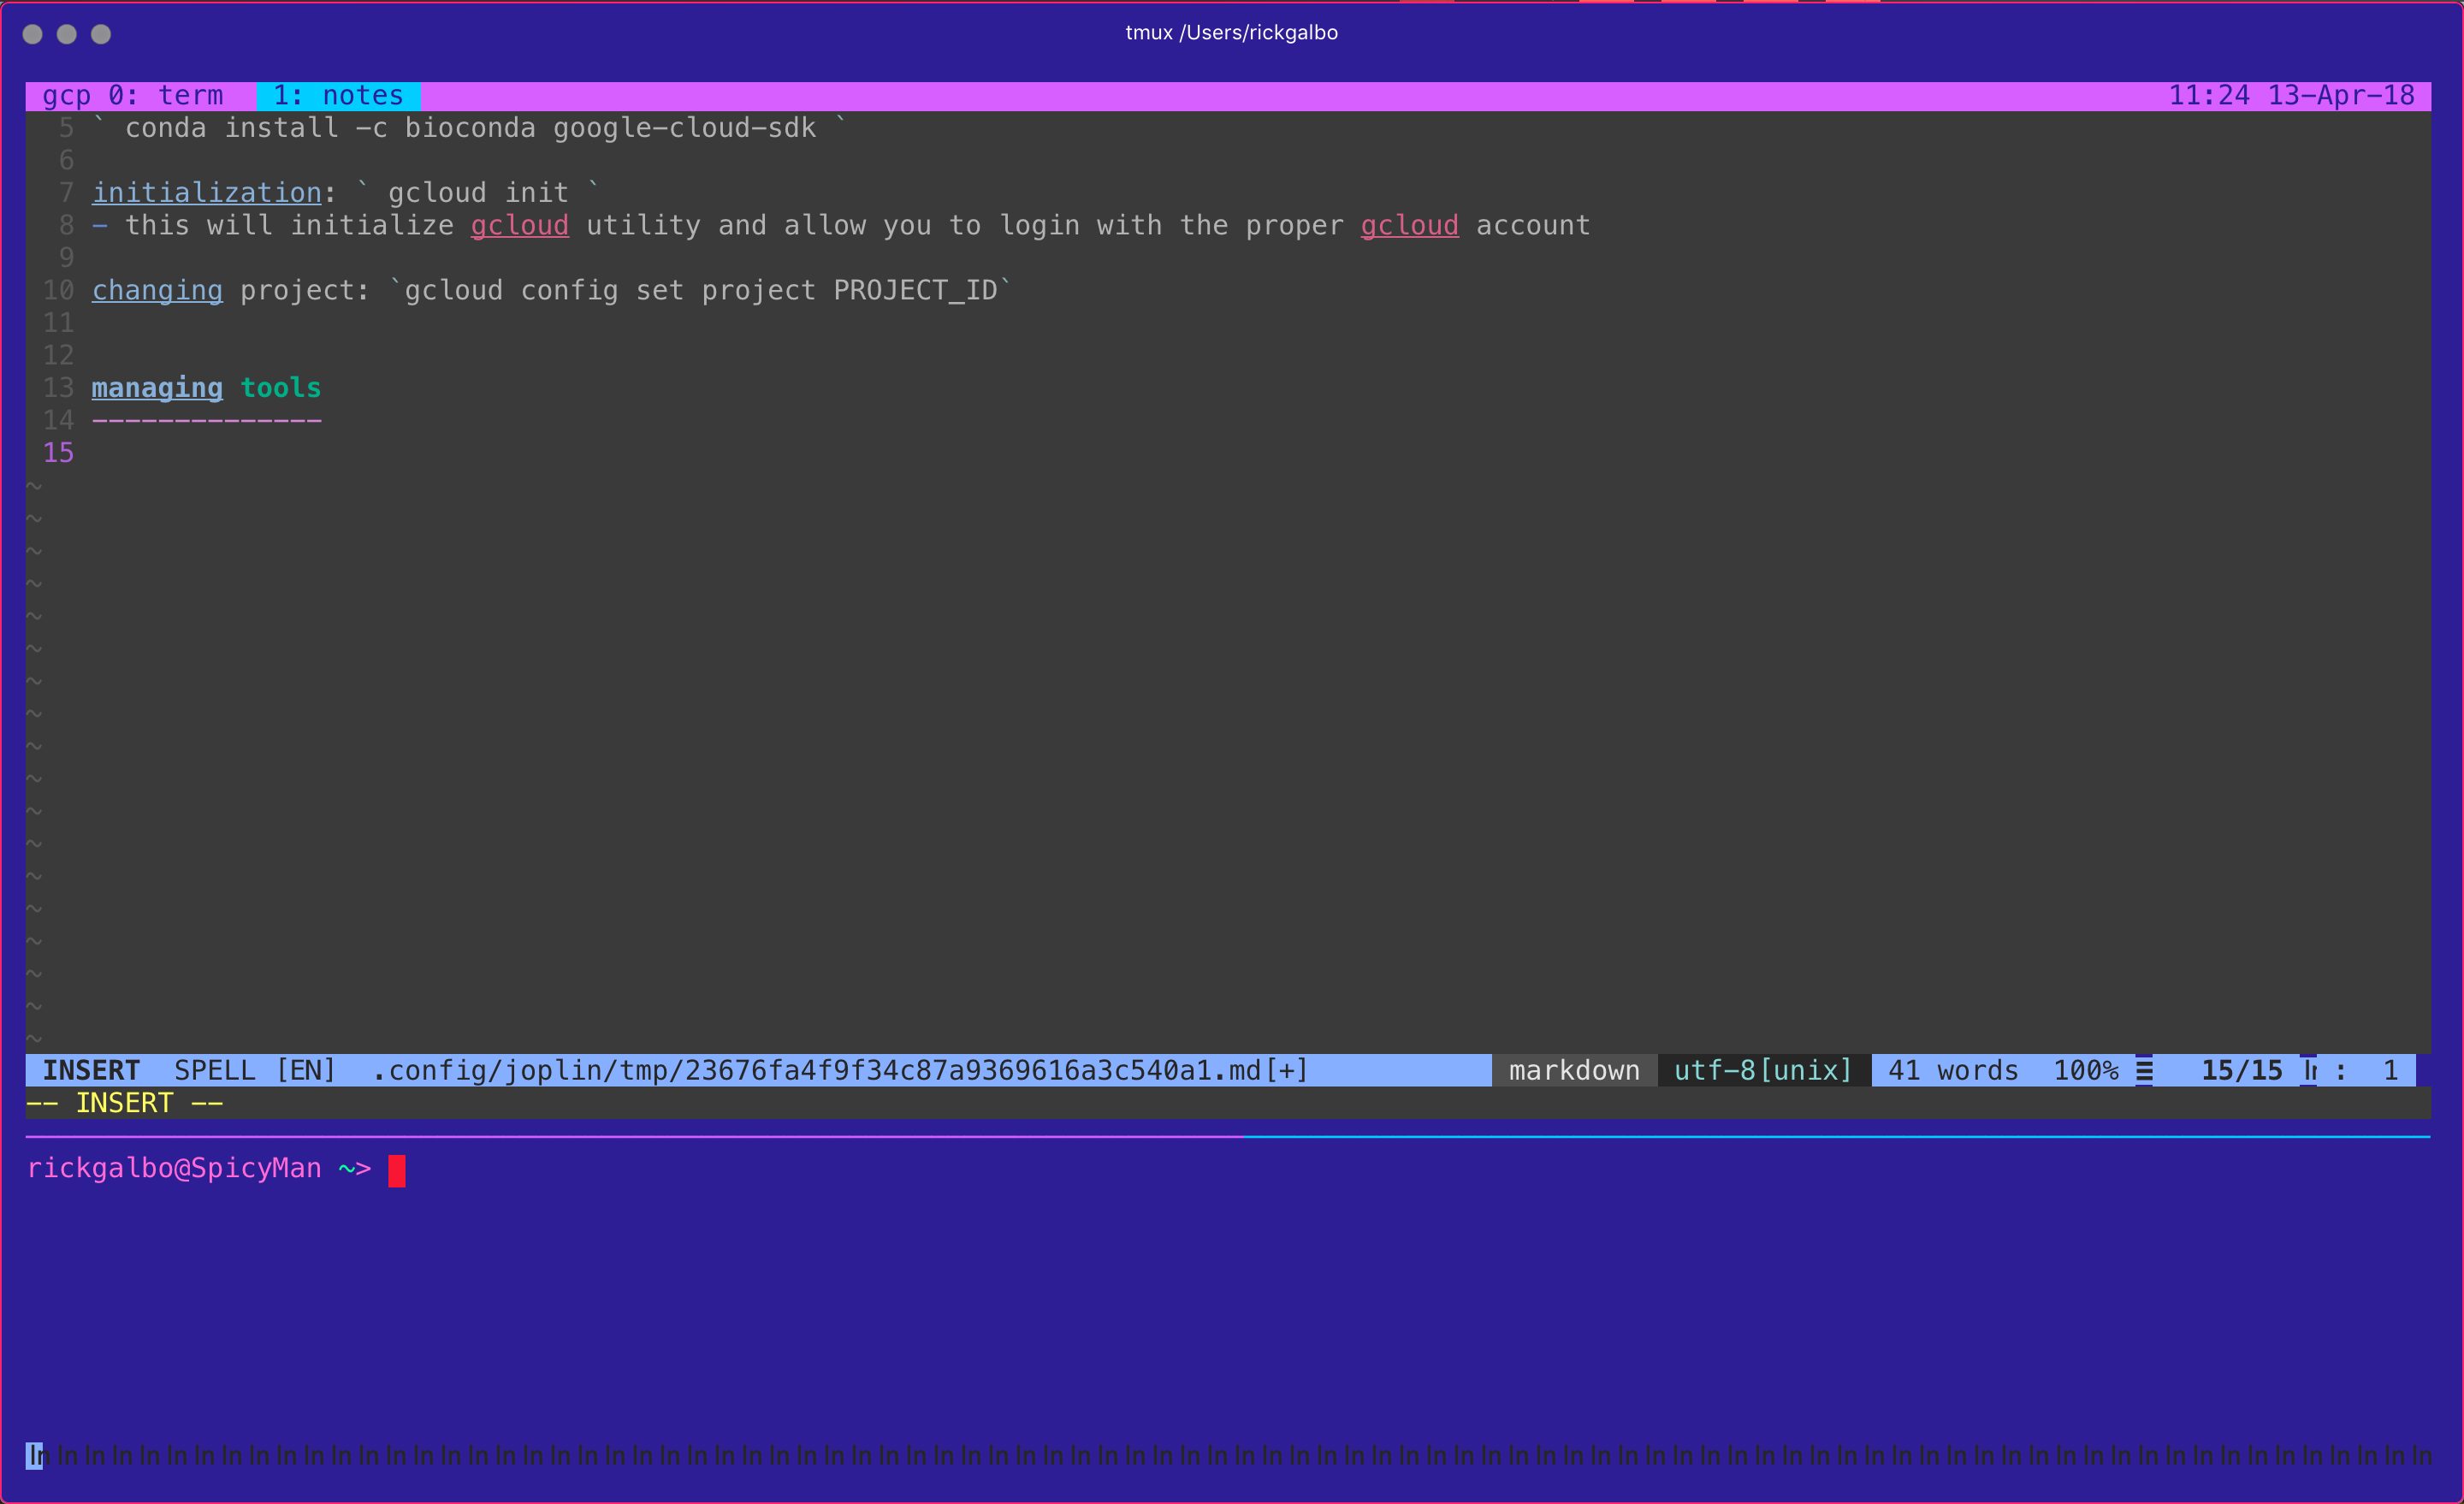The image size is (2464, 1504).
Task: Click line number 15 in the gutter
Action: (x=58, y=452)
